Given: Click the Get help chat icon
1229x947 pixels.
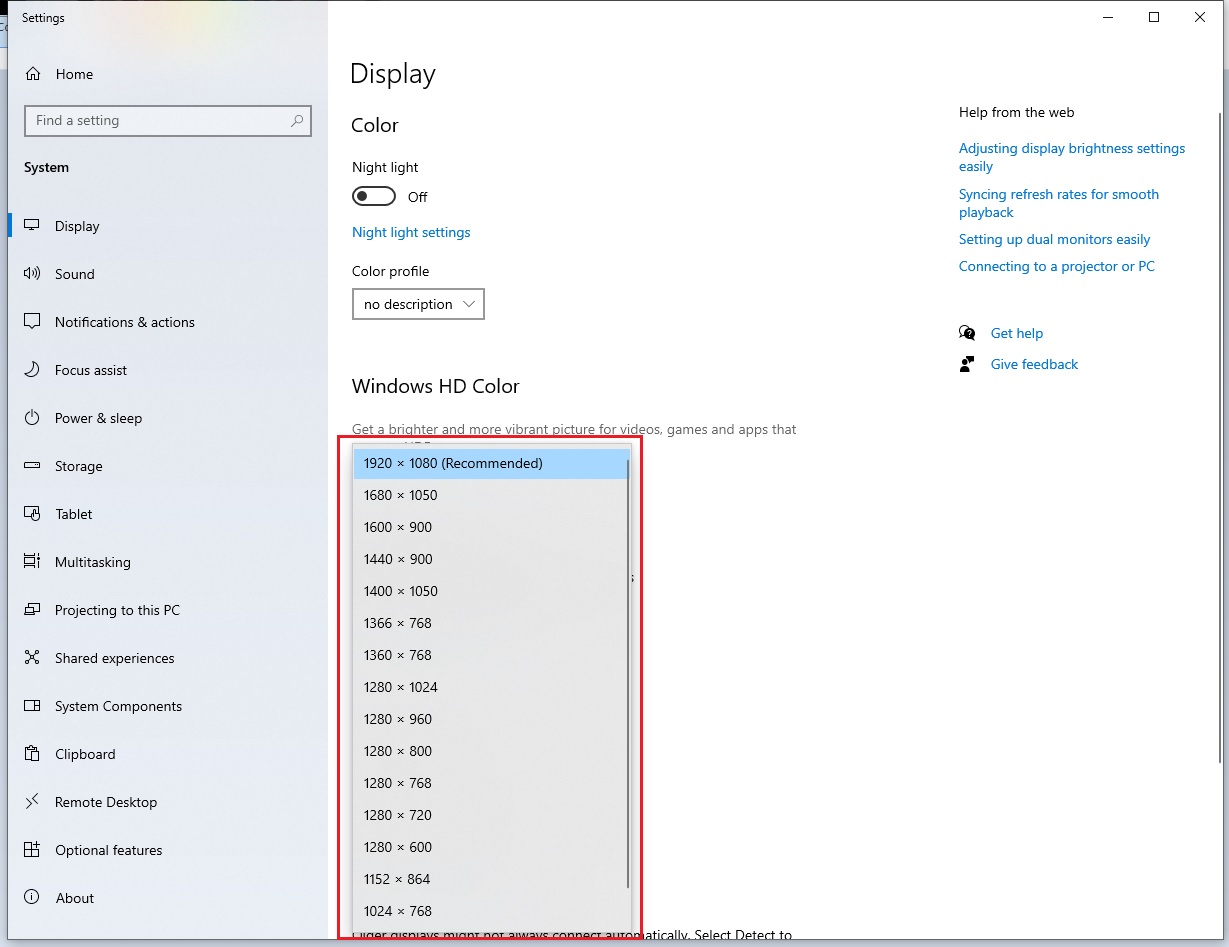Looking at the screenshot, I should pos(967,333).
